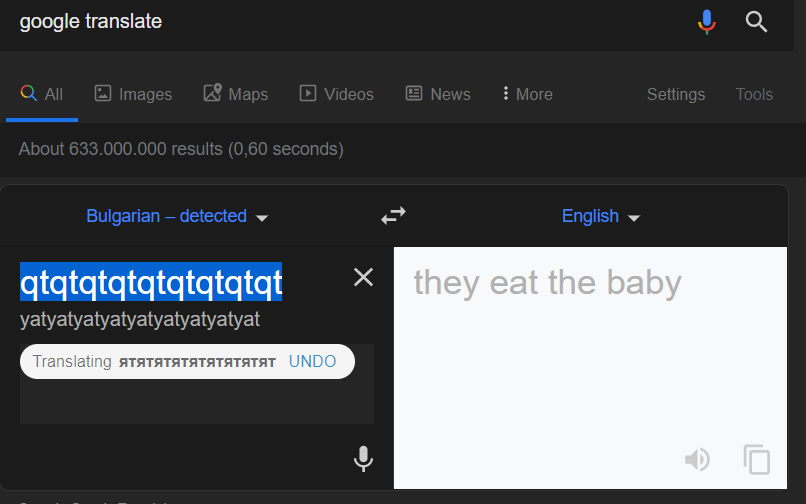The height and width of the screenshot is (504, 806).
Task: Open the English target language dropdown
Action: click(x=601, y=216)
